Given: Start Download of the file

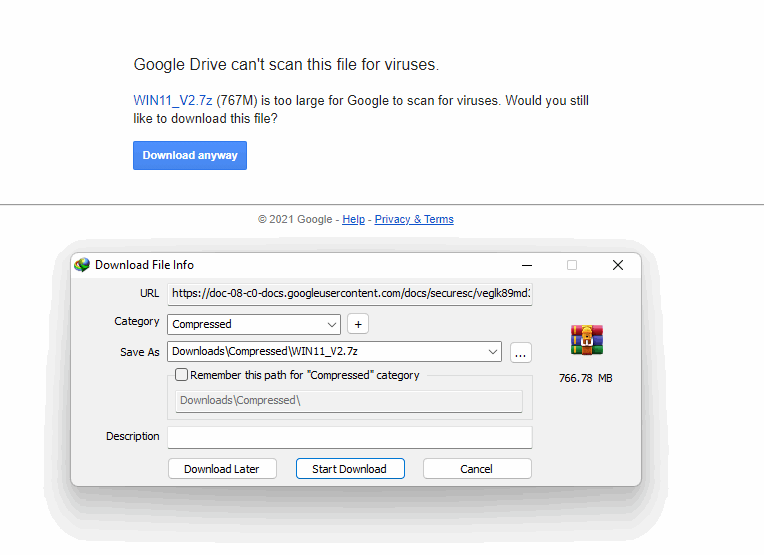Looking at the screenshot, I should (350, 469).
